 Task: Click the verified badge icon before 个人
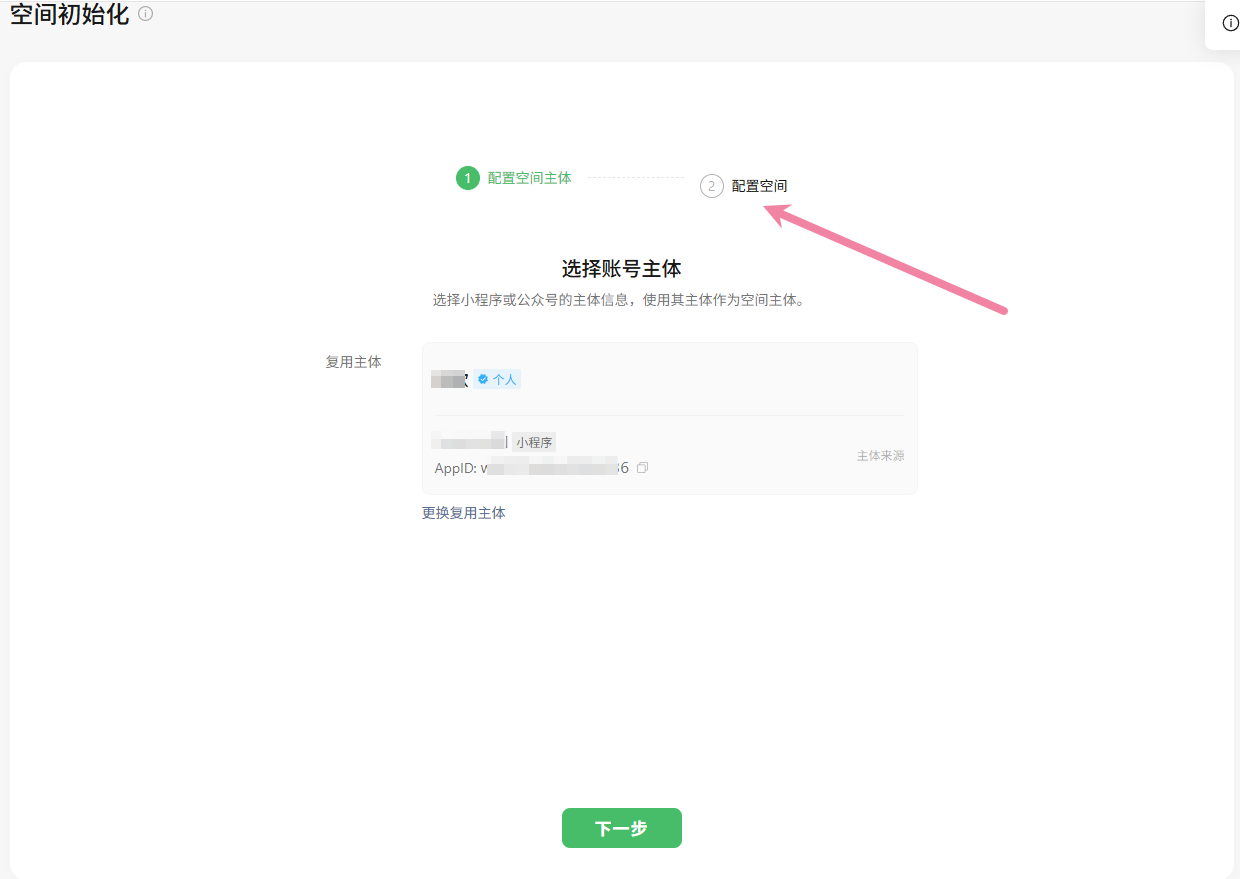pos(483,379)
